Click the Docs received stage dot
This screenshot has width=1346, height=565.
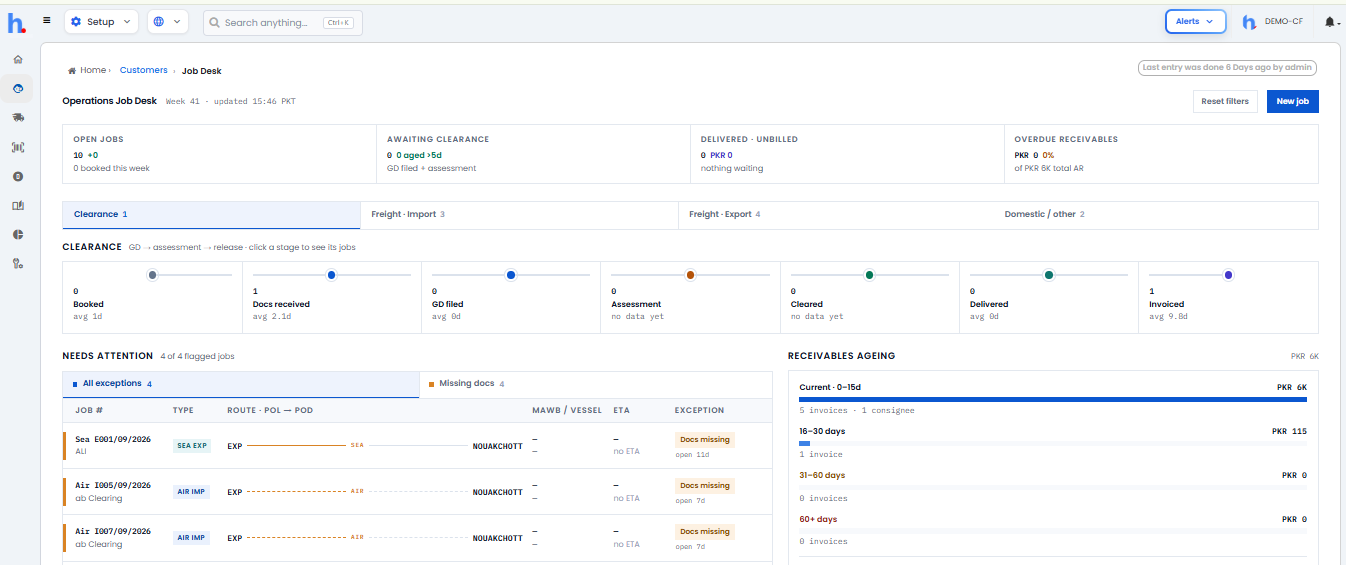click(x=331, y=275)
